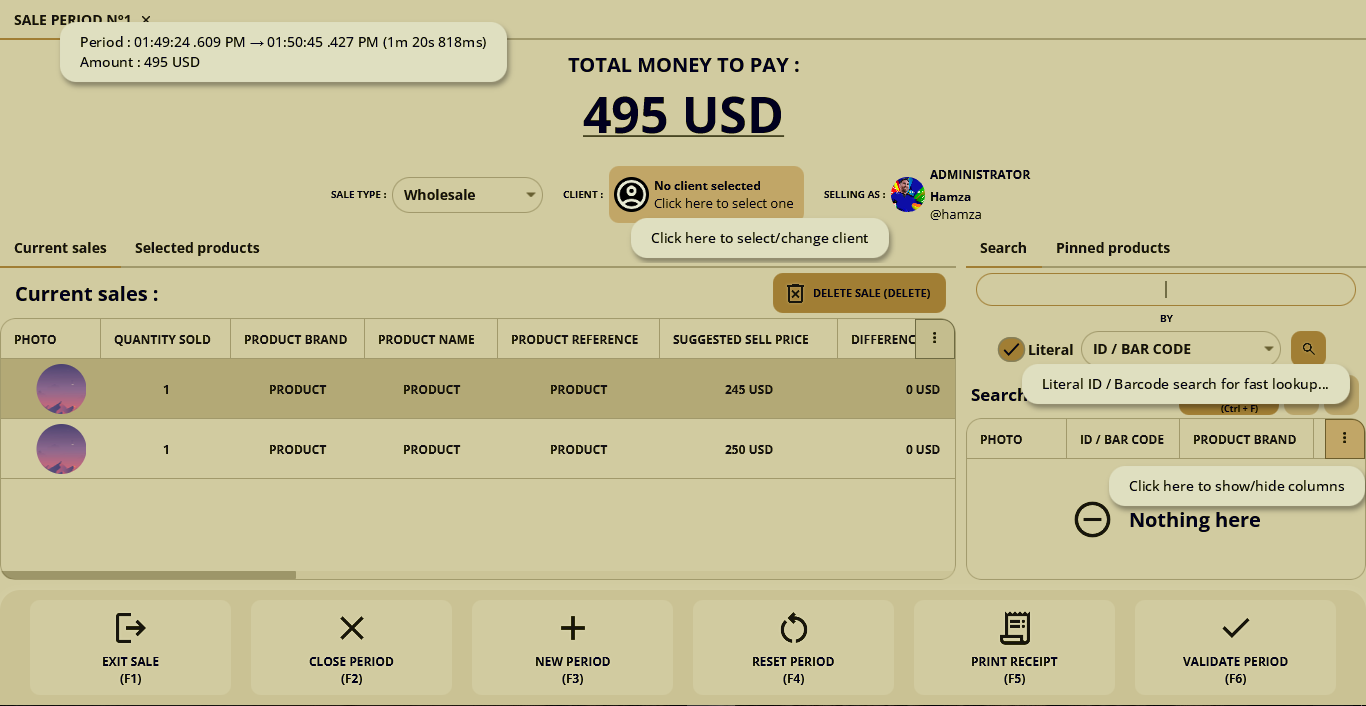Viewport: 1366px width, 706px height.
Task: Validate period with the checkmark icon
Action: tap(1235, 628)
